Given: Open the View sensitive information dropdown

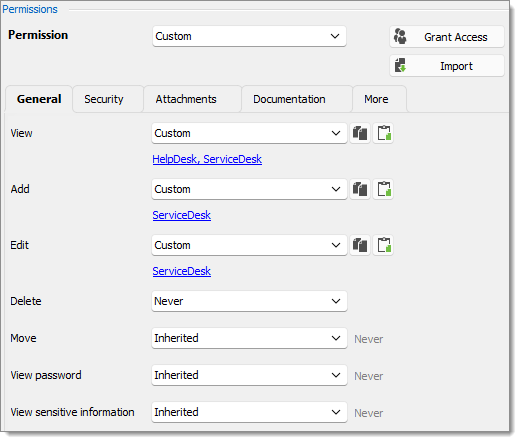Looking at the screenshot, I should coord(249,412).
